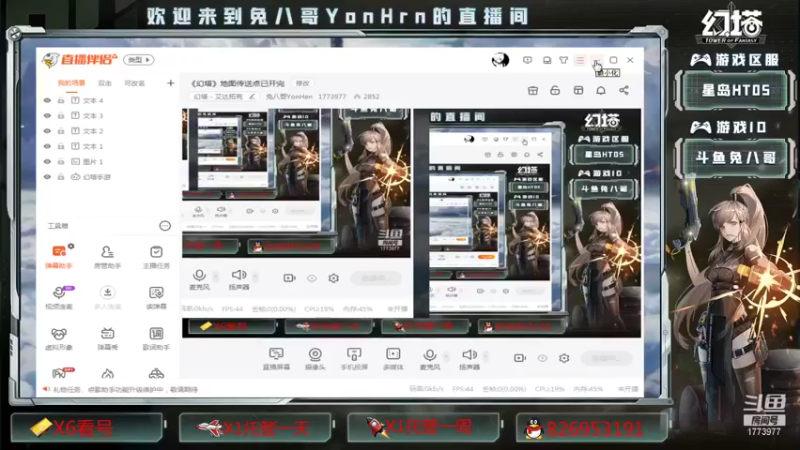Click the room number 1773977 in header
The image size is (800, 450).
[332, 96]
